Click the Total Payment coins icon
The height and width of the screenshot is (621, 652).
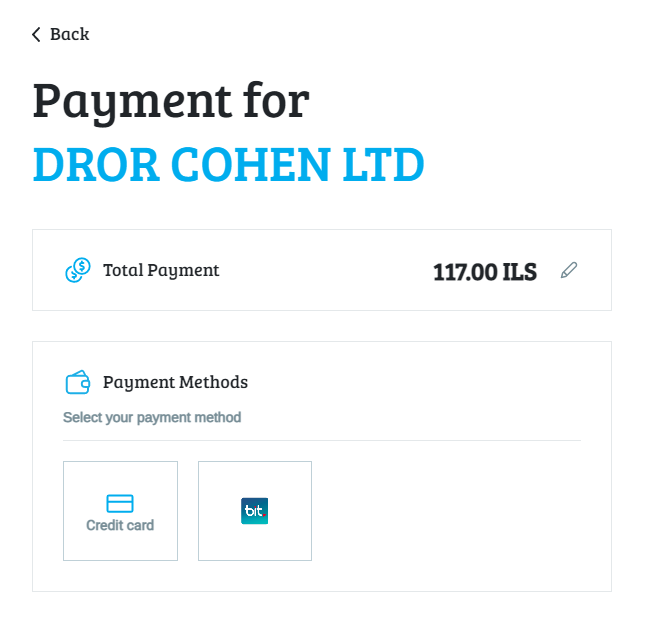(78, 270)
